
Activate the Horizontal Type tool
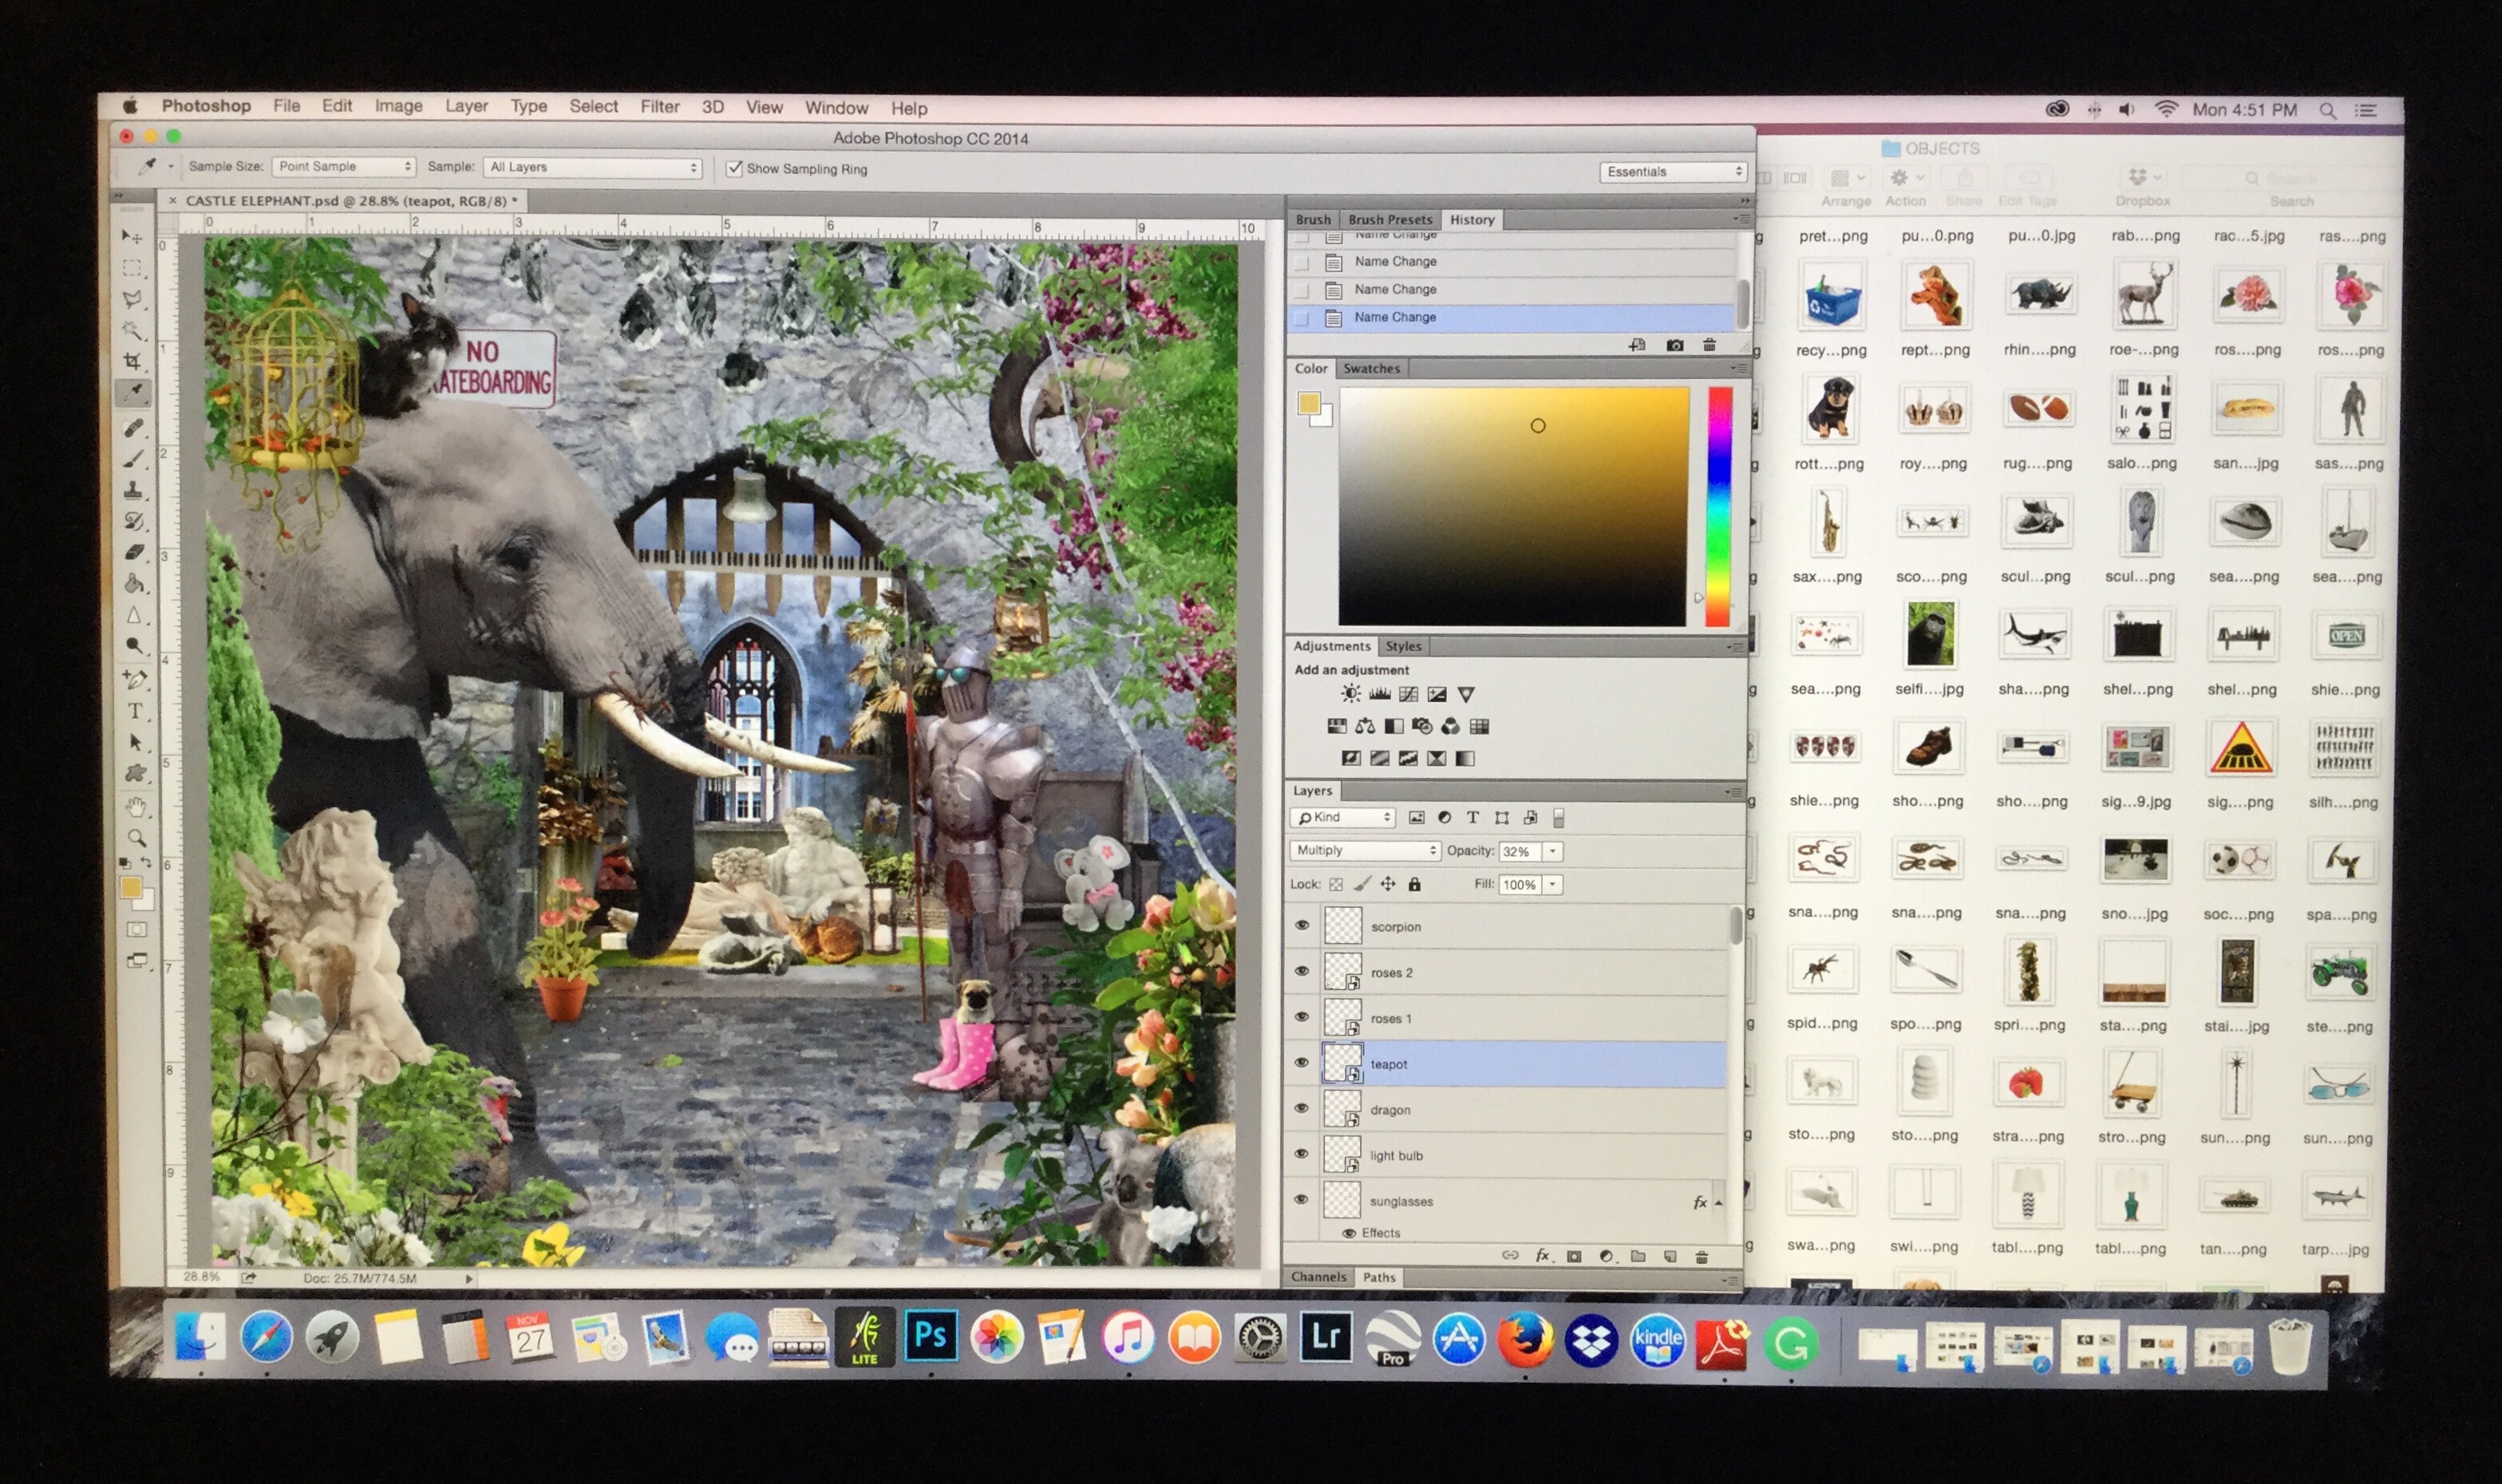pyautogui.click(x=137, y=712)
